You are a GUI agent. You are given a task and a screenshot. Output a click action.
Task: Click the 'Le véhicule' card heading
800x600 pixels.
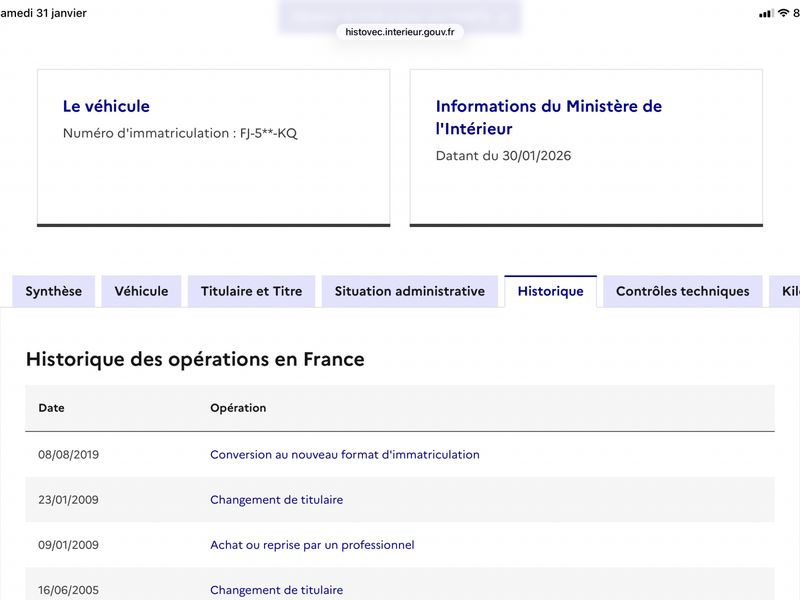(106, 106)
